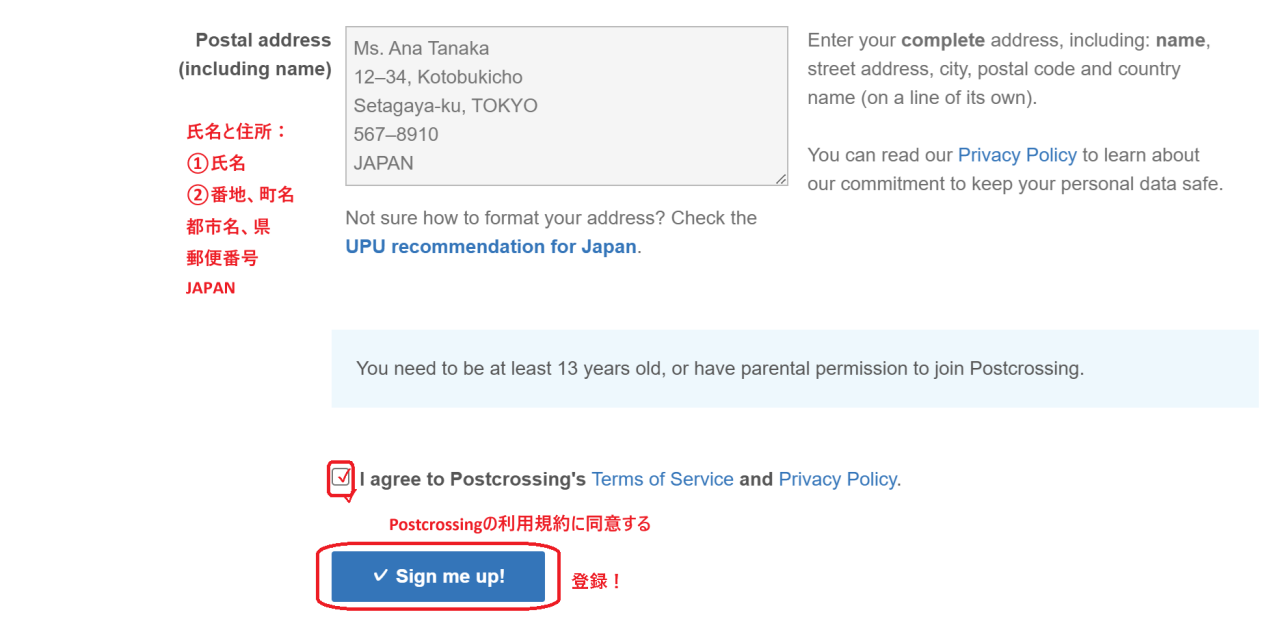This screenshot has width=1280, height=619.
Task: Click the "I agree to Postcrossing's" label text
Action: 472,479
